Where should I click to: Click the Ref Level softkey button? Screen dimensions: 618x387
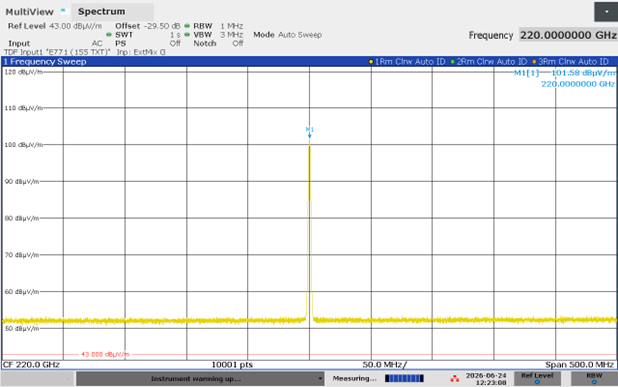point(537,378)
